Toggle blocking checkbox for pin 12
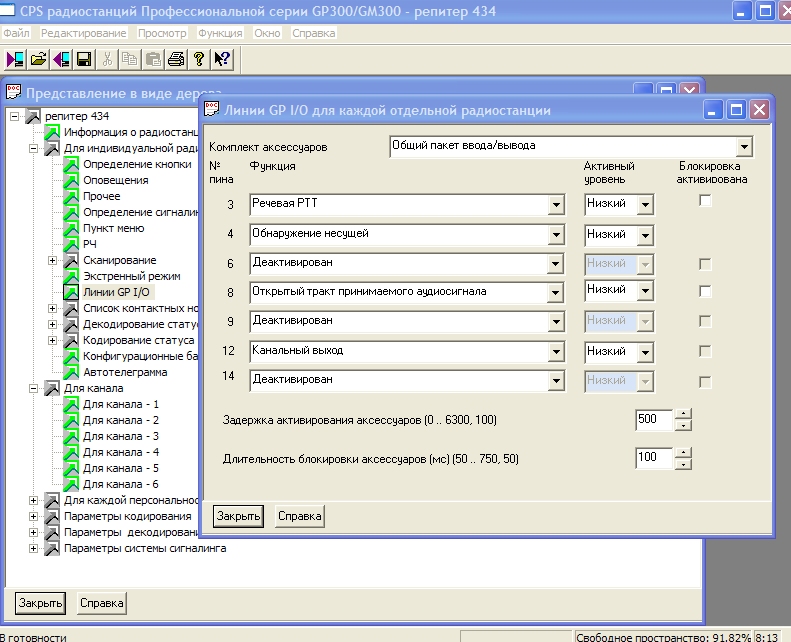Viewport: 791px width, 642px height. [705, 351]
